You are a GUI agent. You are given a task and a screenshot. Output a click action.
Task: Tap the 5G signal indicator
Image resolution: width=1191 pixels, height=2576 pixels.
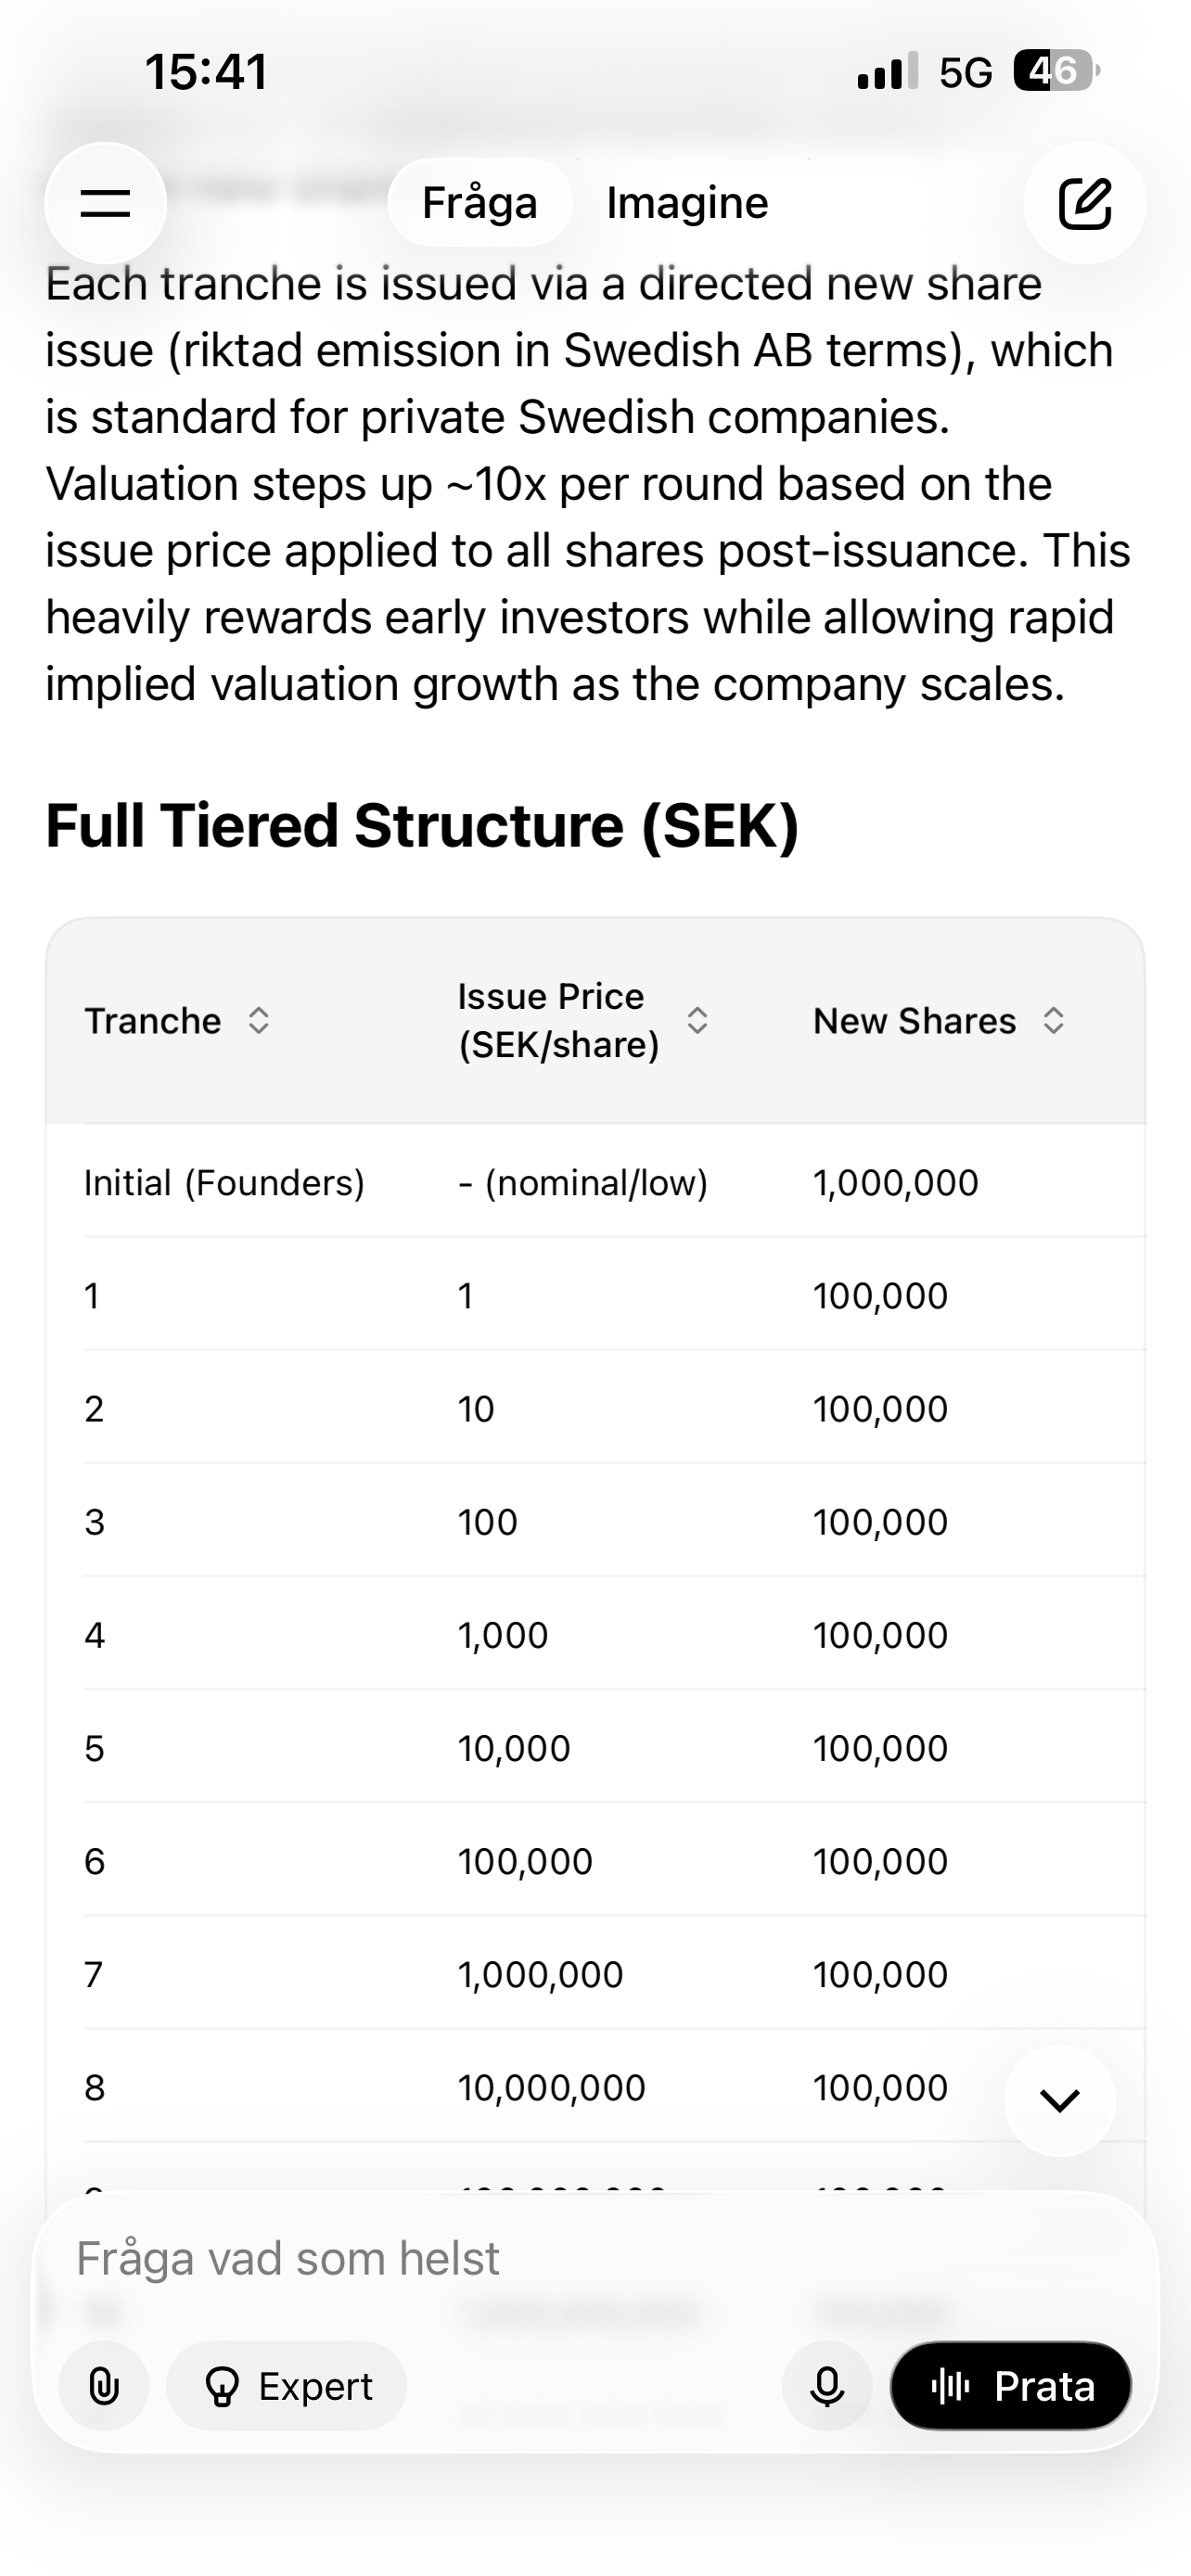point(965,72)
